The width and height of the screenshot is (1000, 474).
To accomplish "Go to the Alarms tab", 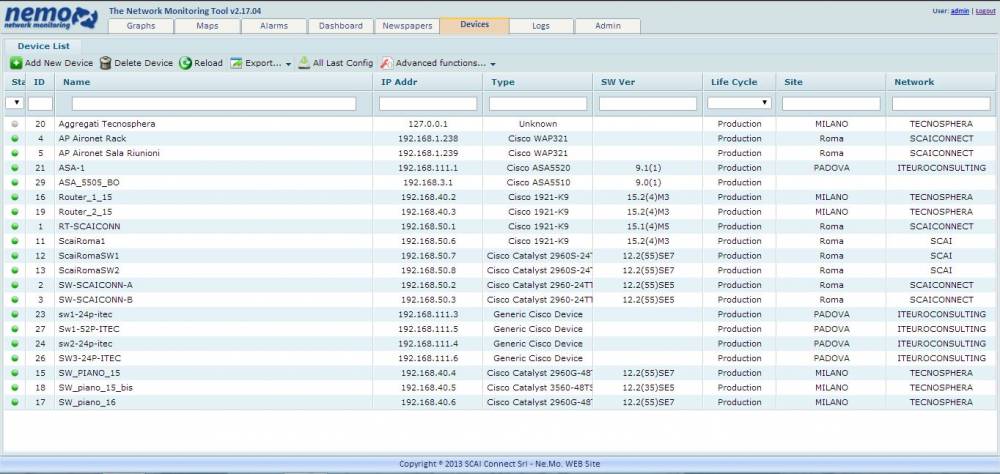I will point(274,26).
